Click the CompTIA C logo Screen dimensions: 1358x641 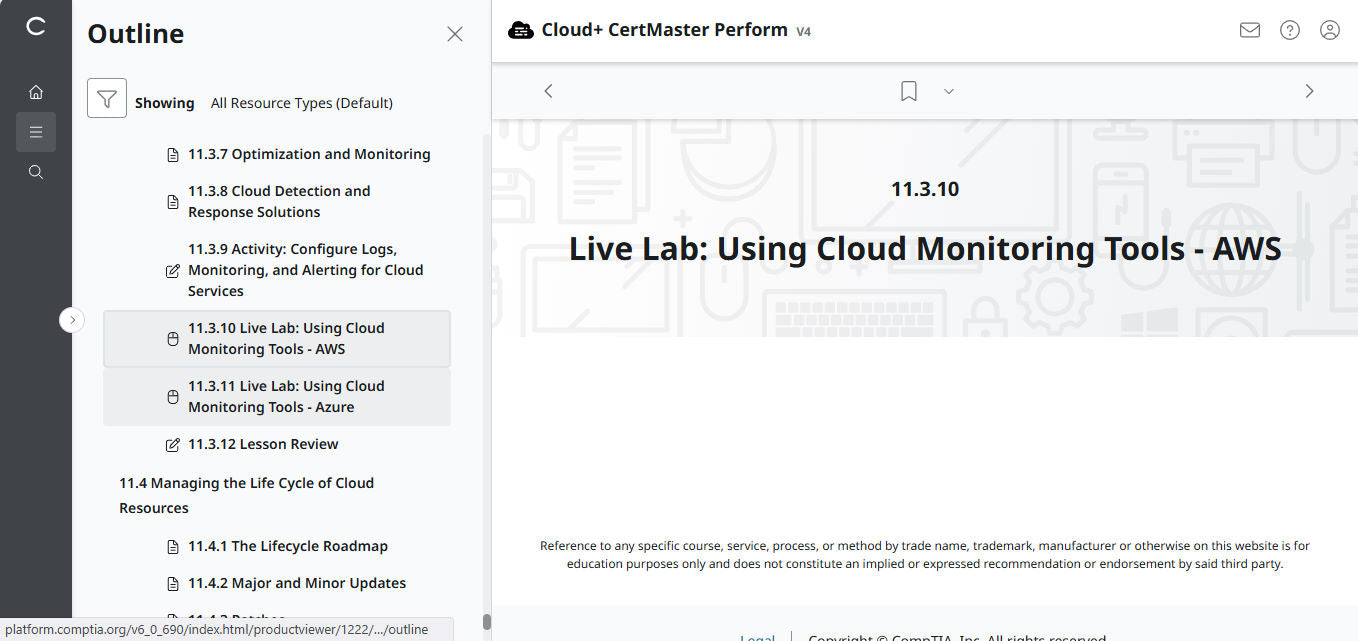36,28
